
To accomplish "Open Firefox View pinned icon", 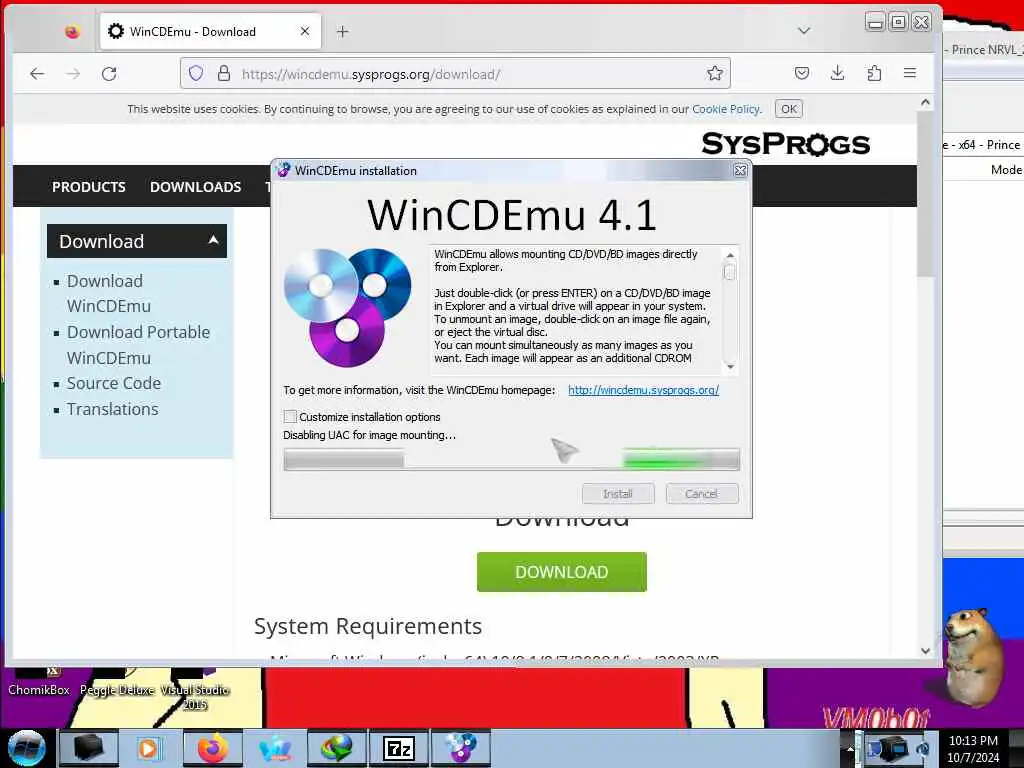I will (72, 31).
